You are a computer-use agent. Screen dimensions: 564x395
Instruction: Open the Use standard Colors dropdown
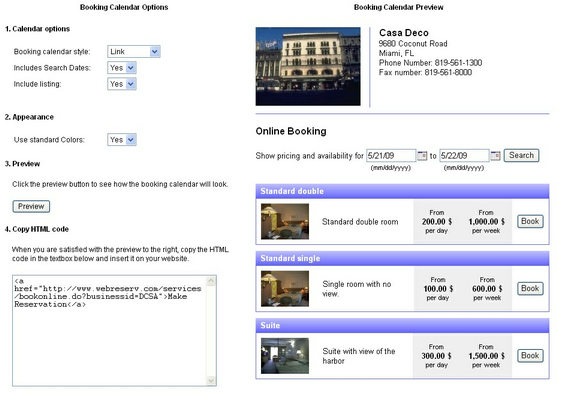tap(122, 140)
